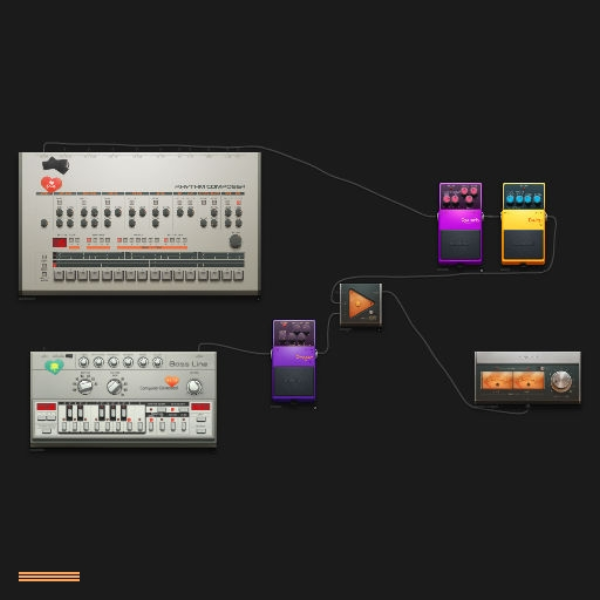Click the black sticker on Rhythm Composer

(x=56, y=165)
